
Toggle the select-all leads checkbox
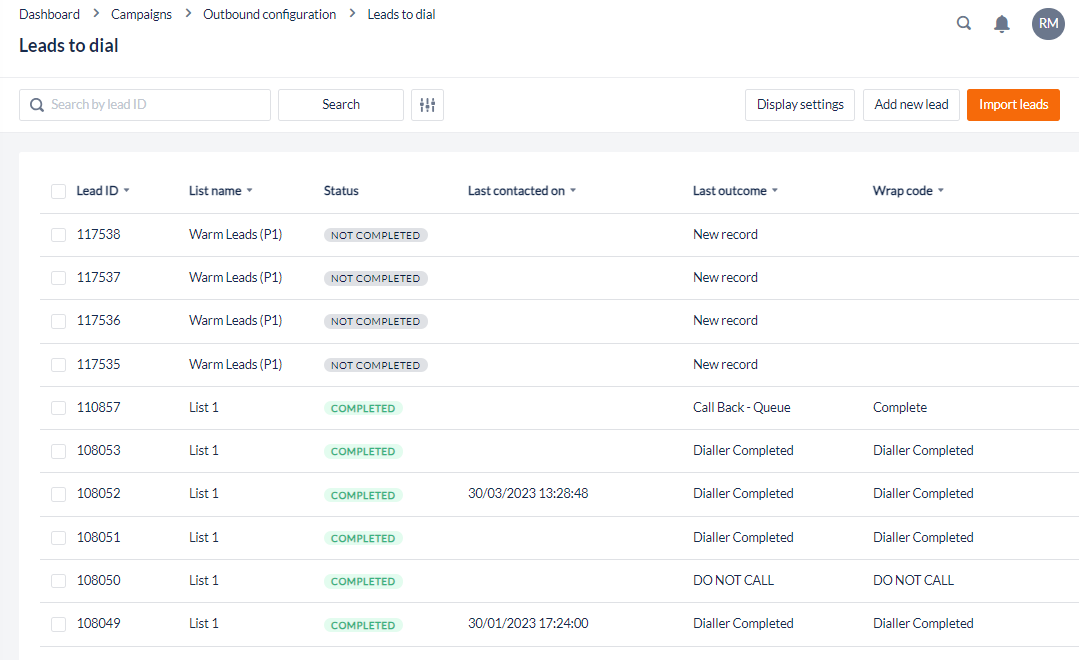point(58,191)
